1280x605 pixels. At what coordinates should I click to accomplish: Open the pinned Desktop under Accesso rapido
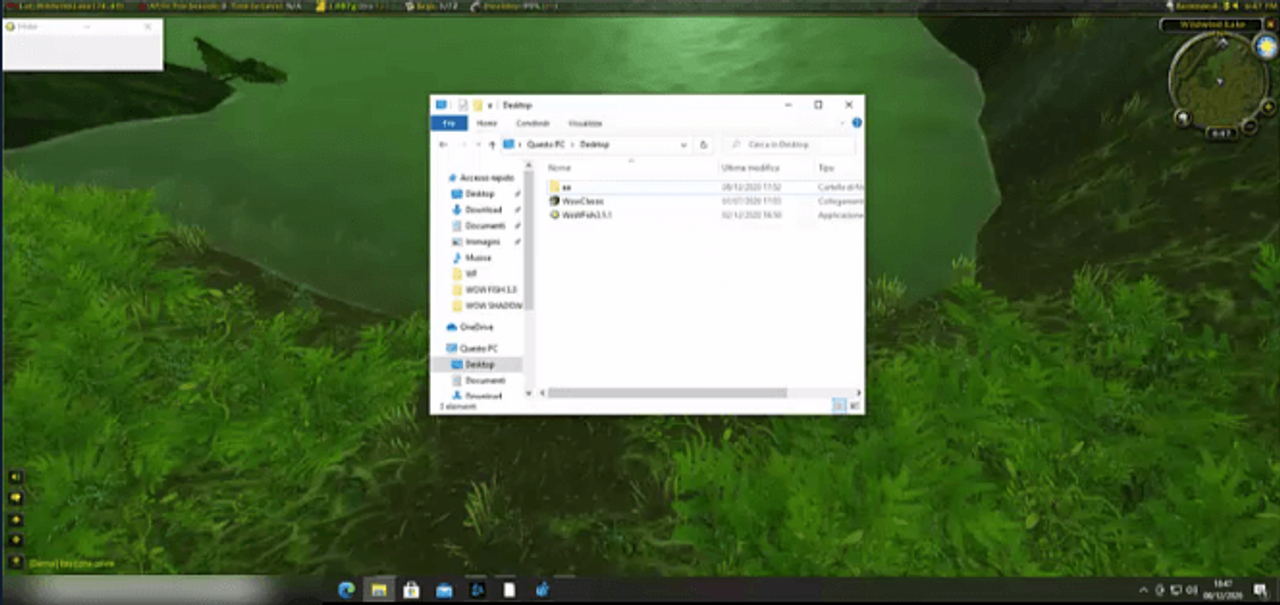[479, 193]
